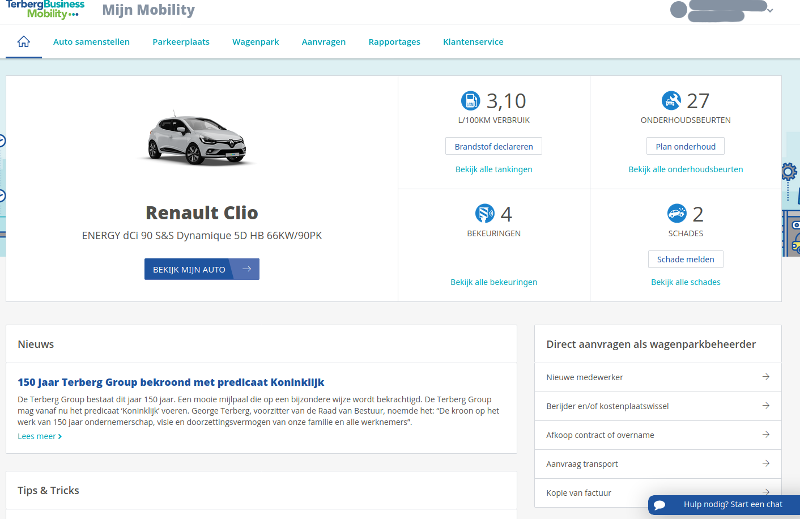Go to the home icon tab
800x519 pixels.
(x=23, y=42)
